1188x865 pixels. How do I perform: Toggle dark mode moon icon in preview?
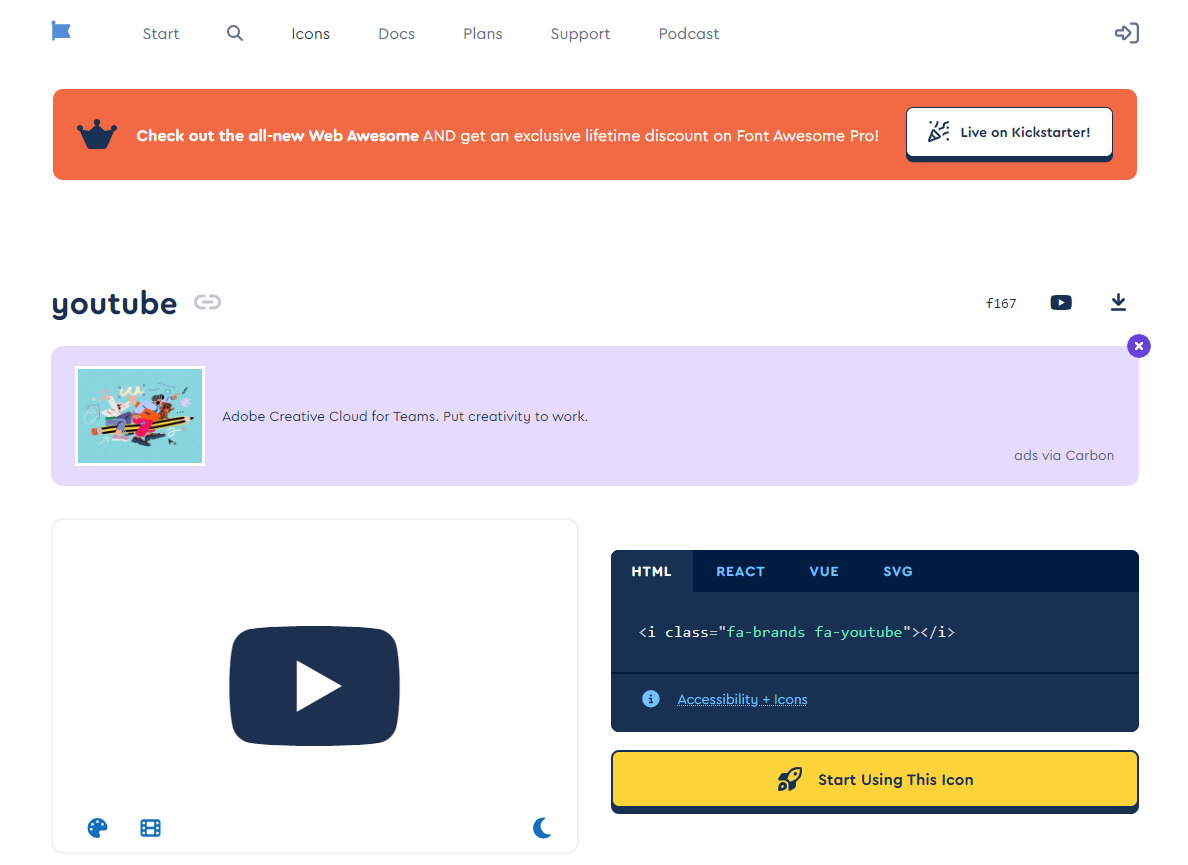coord(542,828)
